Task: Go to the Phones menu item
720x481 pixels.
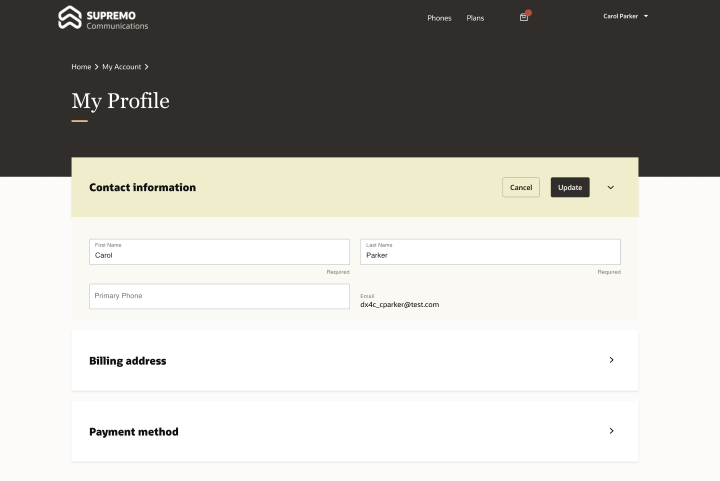Action: click(439, 18)
